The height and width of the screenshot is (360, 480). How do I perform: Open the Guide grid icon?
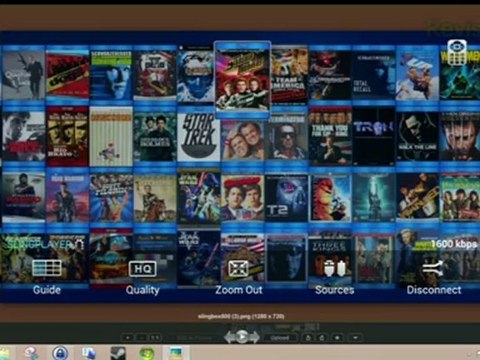tap(47, 268)
